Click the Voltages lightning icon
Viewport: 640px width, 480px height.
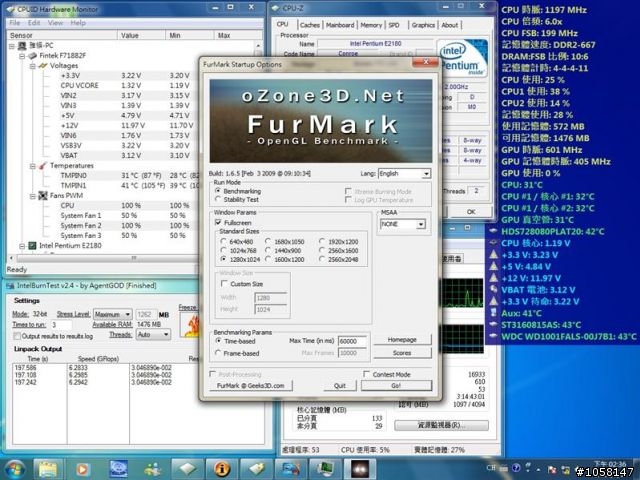pyautogui.click(x=43, y=66)
